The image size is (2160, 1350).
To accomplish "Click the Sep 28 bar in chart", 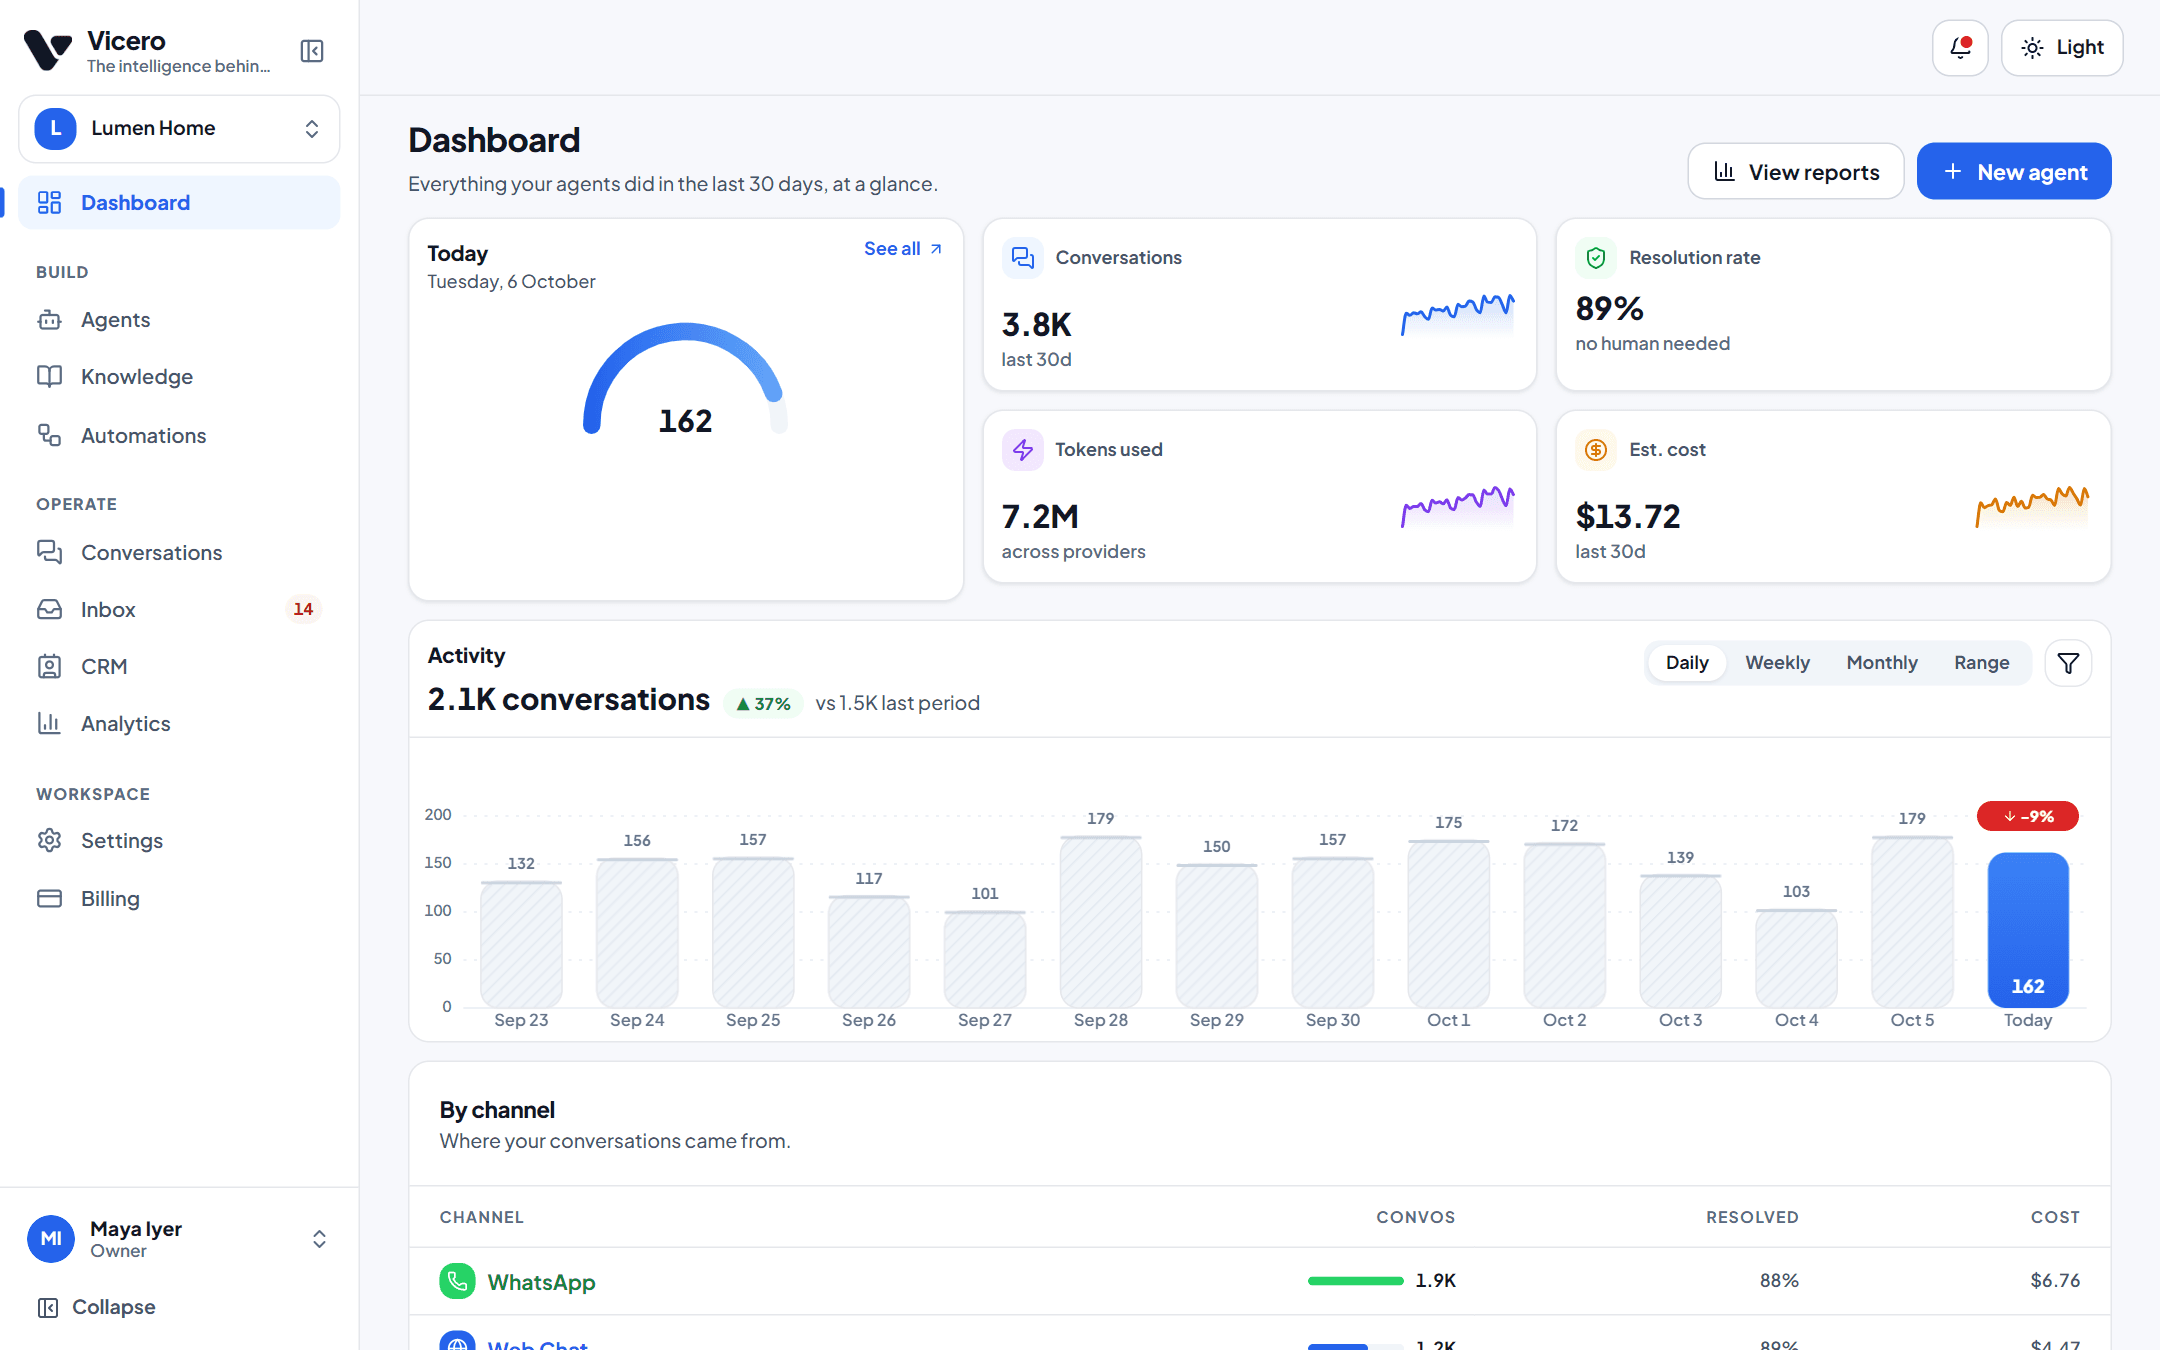I will (x=1100, y=922).
